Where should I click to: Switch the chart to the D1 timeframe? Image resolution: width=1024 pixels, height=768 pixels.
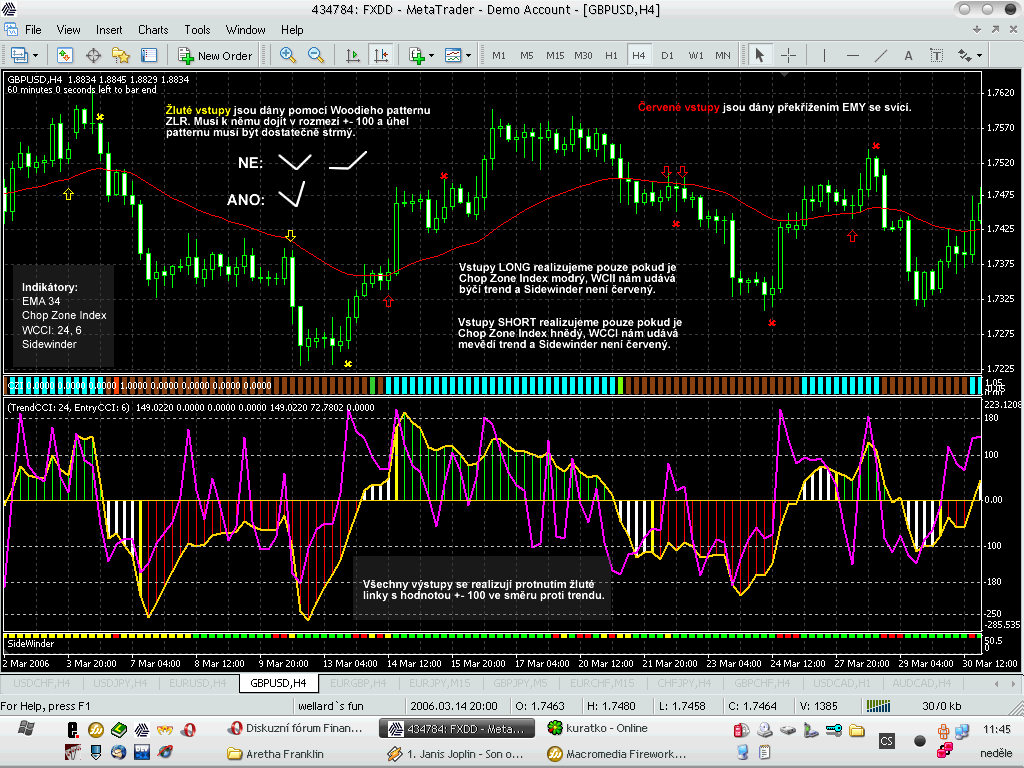(x=667, y=55)
